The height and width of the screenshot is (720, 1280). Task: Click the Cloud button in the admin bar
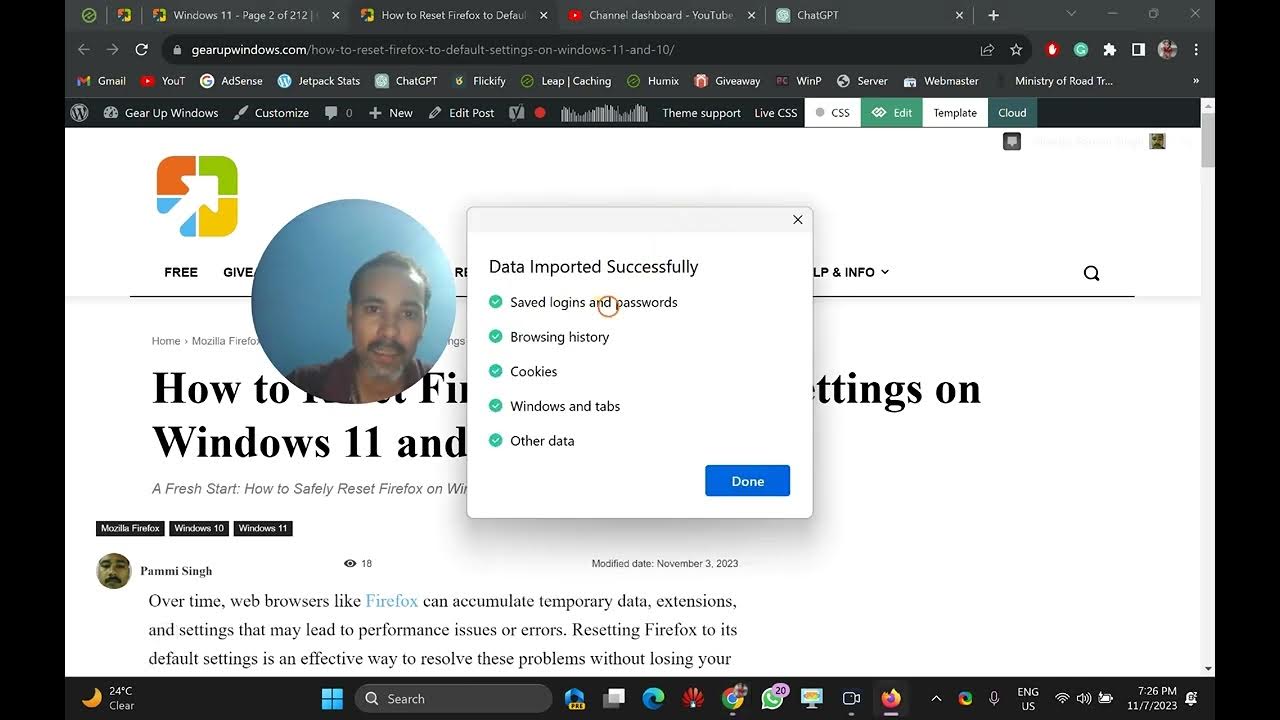coord(1012,113)
